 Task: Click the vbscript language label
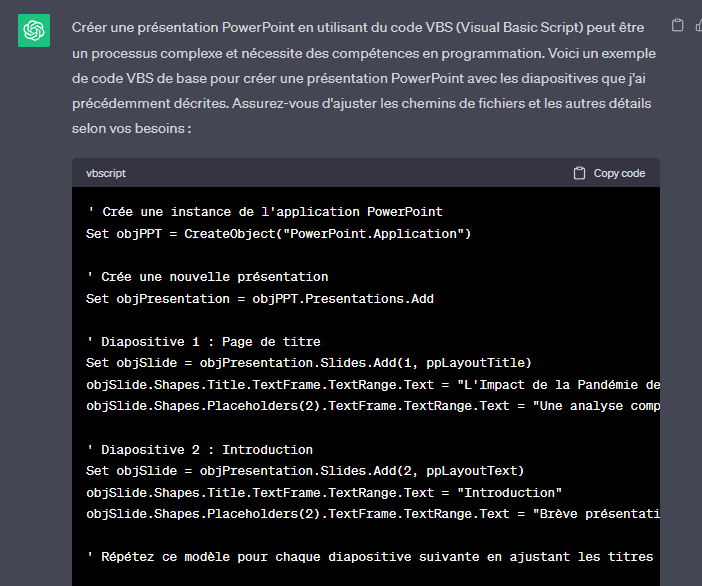[106, 173]
